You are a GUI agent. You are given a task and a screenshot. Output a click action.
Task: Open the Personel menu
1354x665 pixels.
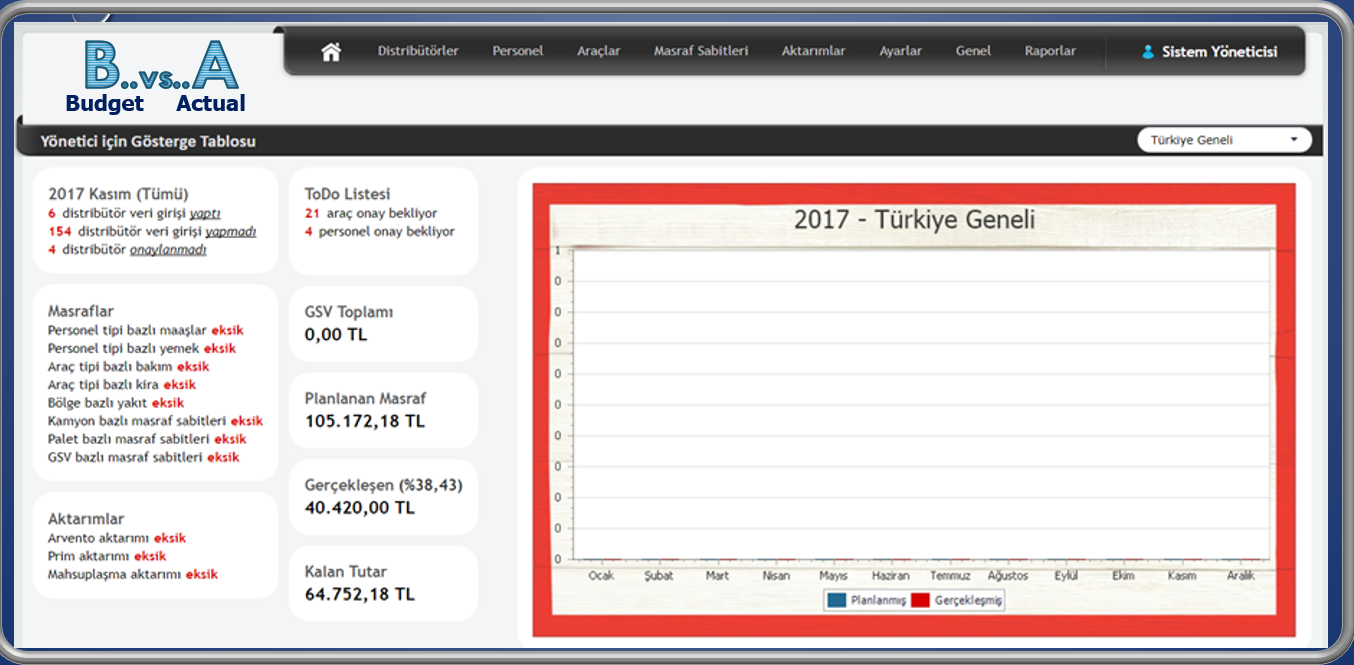click(517, 51)
